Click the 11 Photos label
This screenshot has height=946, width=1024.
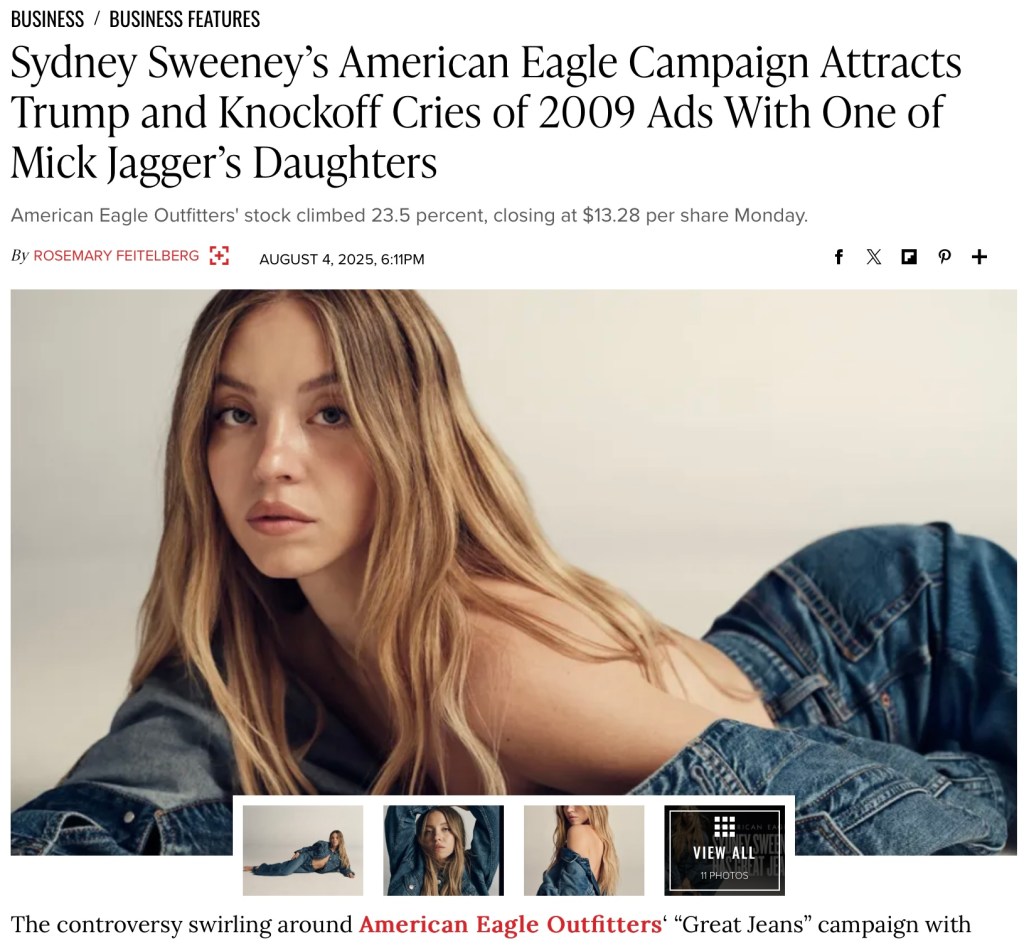pos(724,875)
